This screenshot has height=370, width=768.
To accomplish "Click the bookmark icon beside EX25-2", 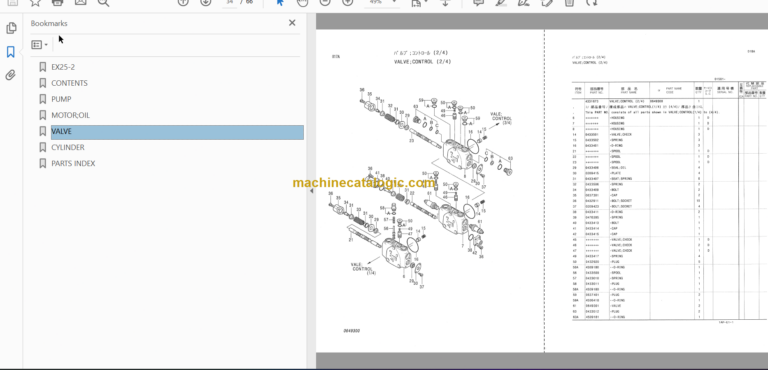I will point(43,67).
